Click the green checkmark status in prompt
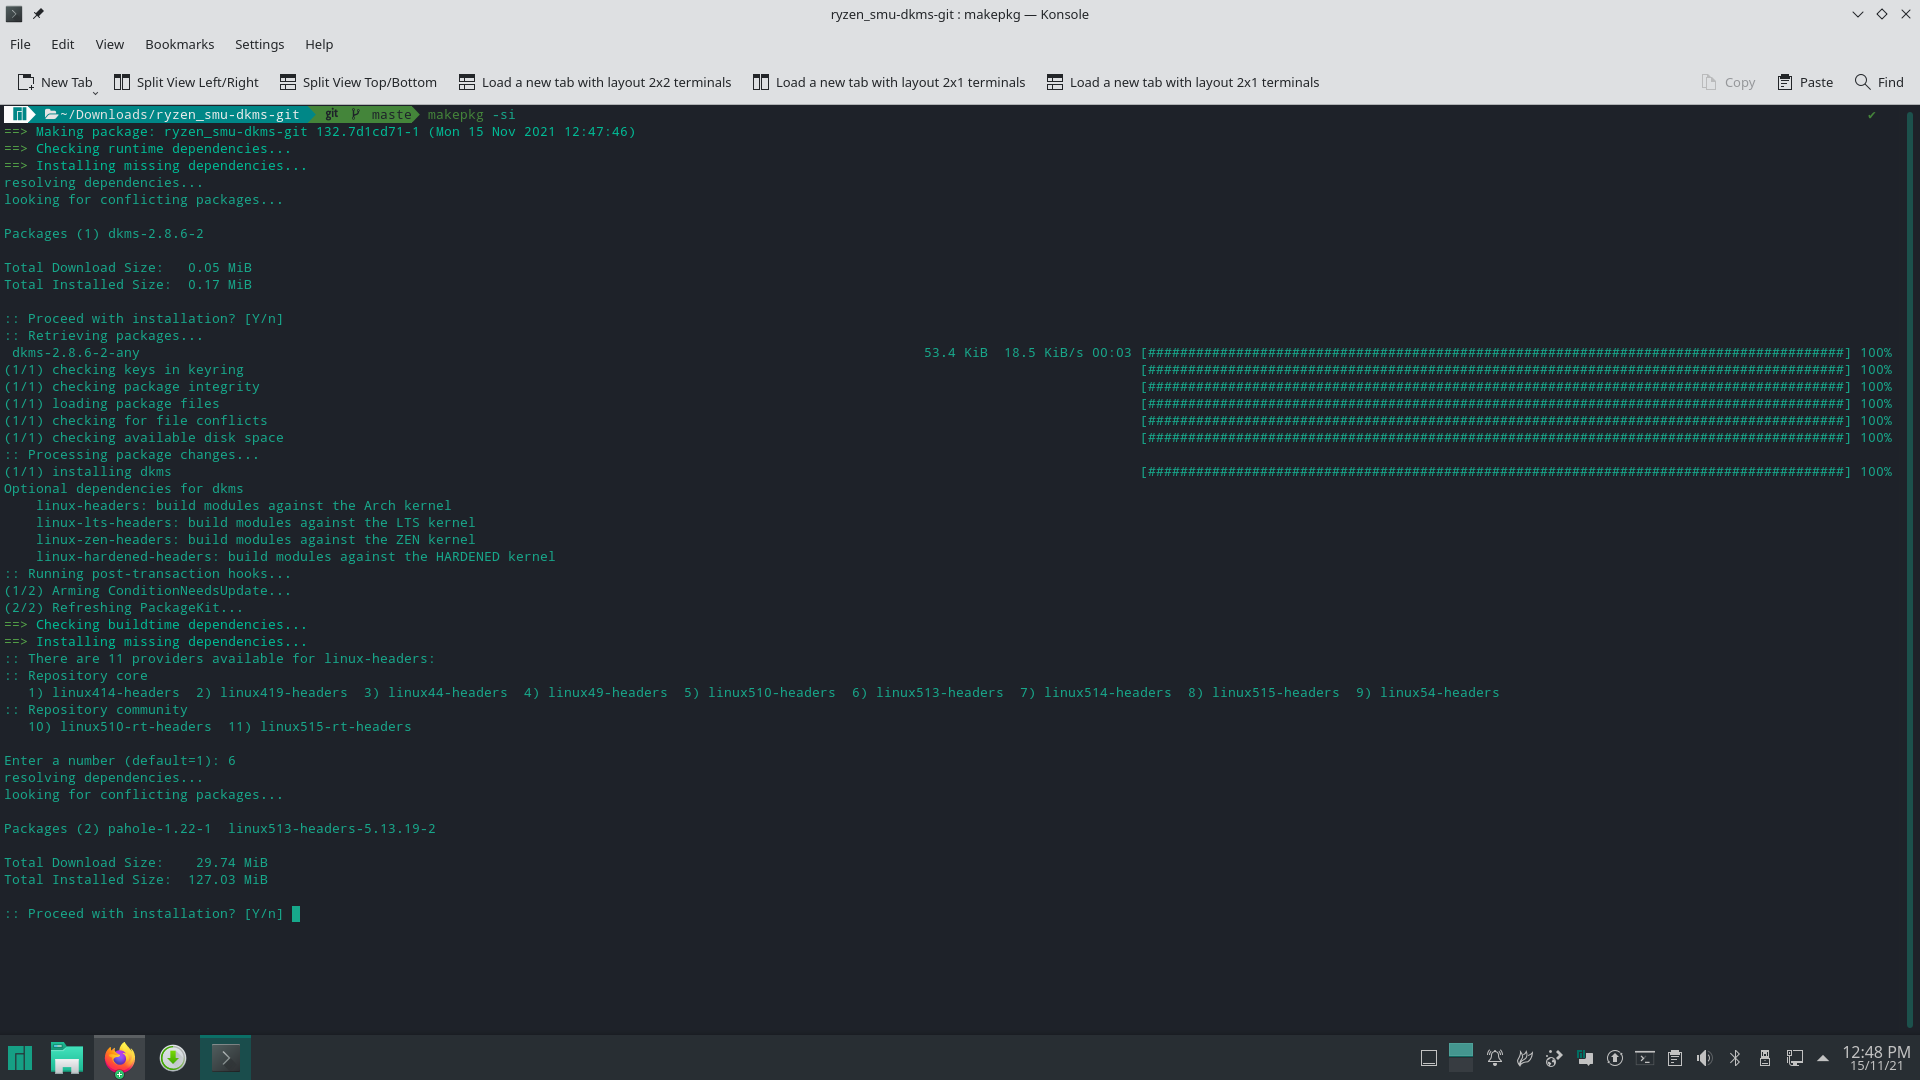Screen dimensions: 1920x1080 pos(1871,114)
